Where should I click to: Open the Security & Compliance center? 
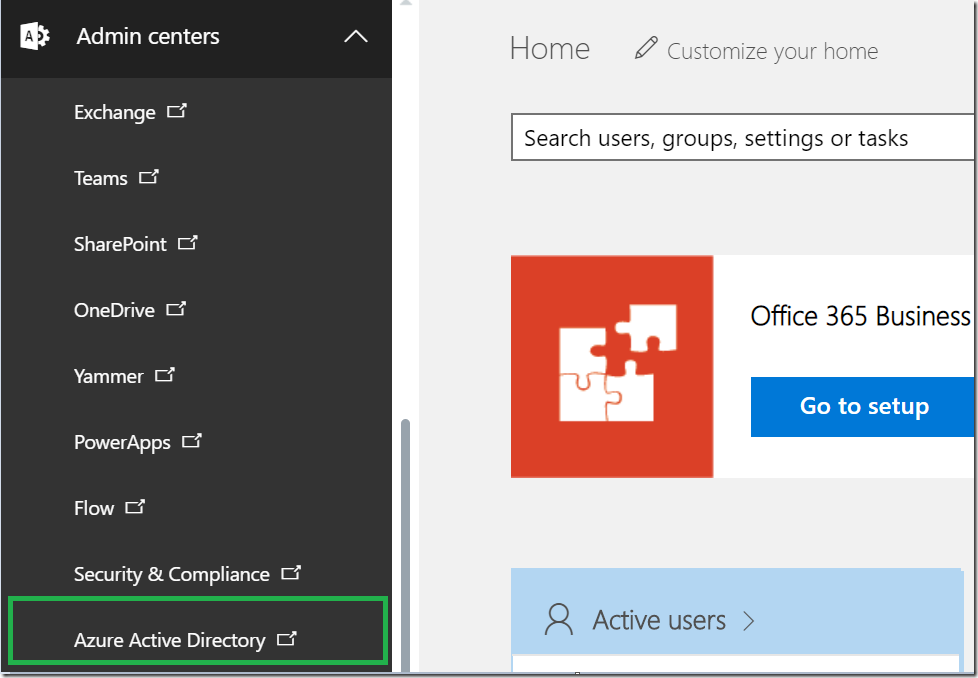point(172,574)
